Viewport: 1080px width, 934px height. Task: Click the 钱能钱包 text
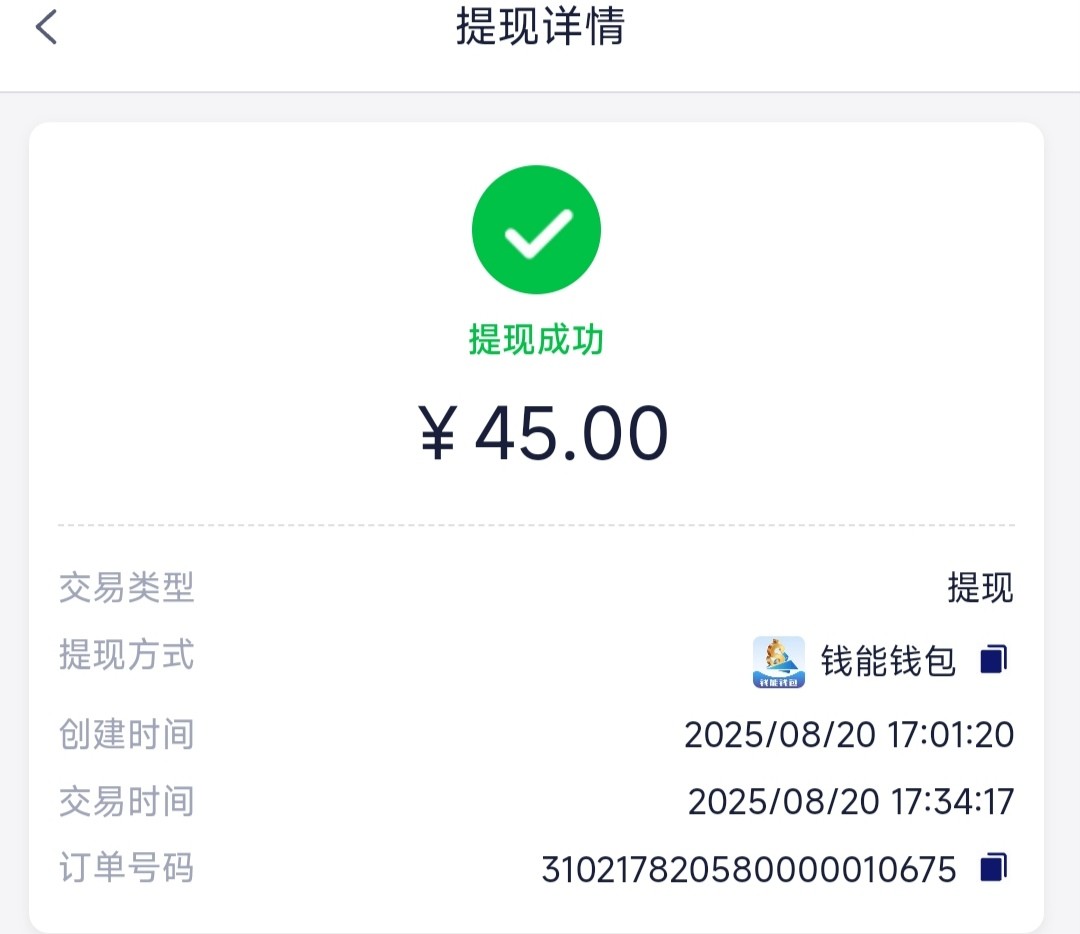click(x=888, y=661)
